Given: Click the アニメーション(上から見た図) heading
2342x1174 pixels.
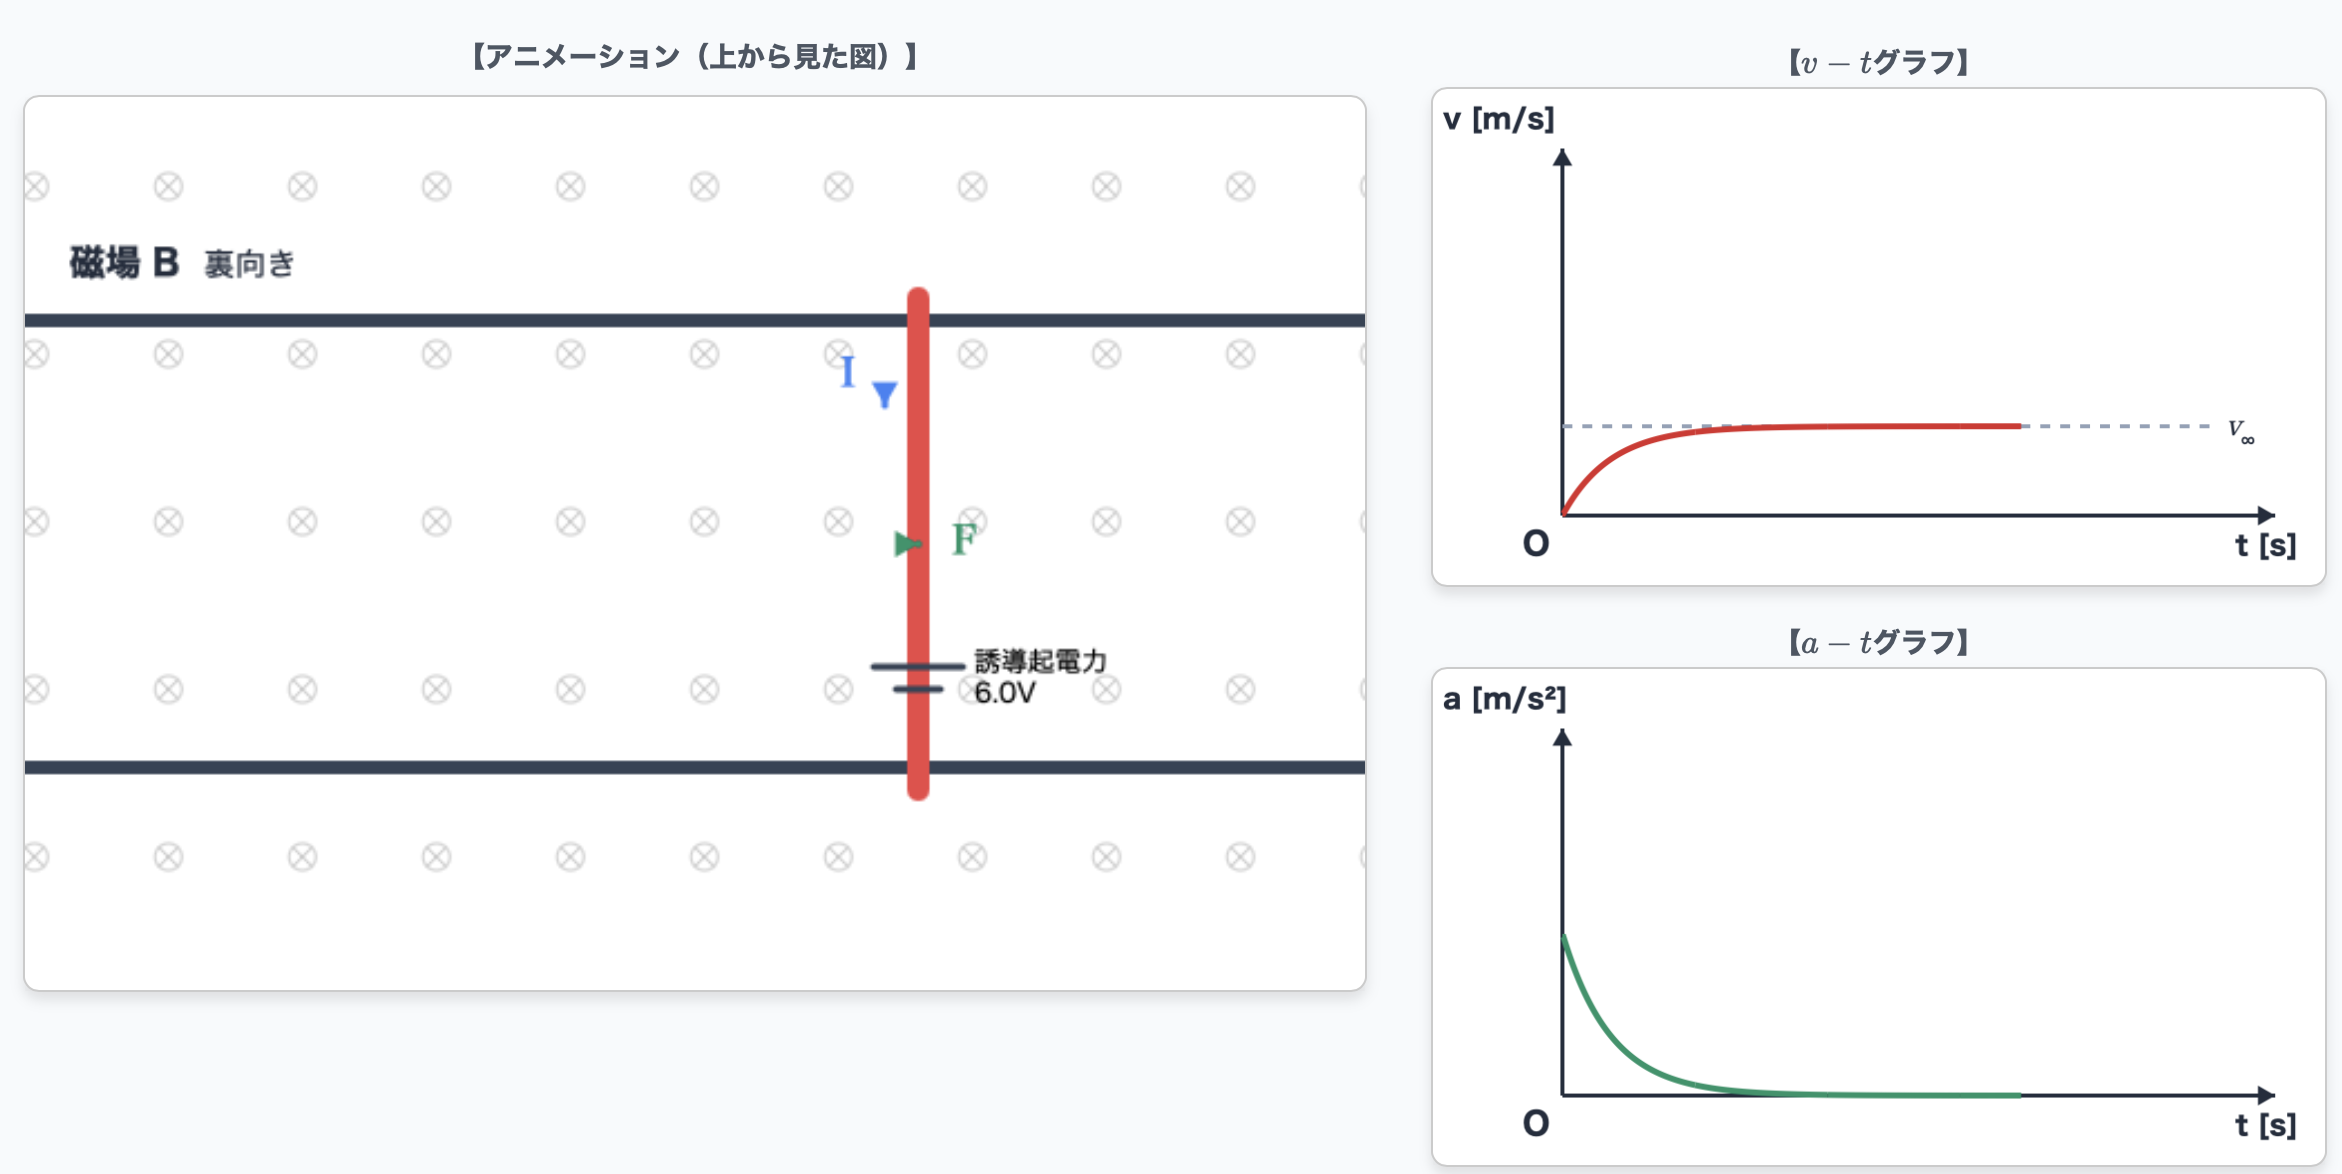Looking at the screenshot, I should click(x=695, y=57).
